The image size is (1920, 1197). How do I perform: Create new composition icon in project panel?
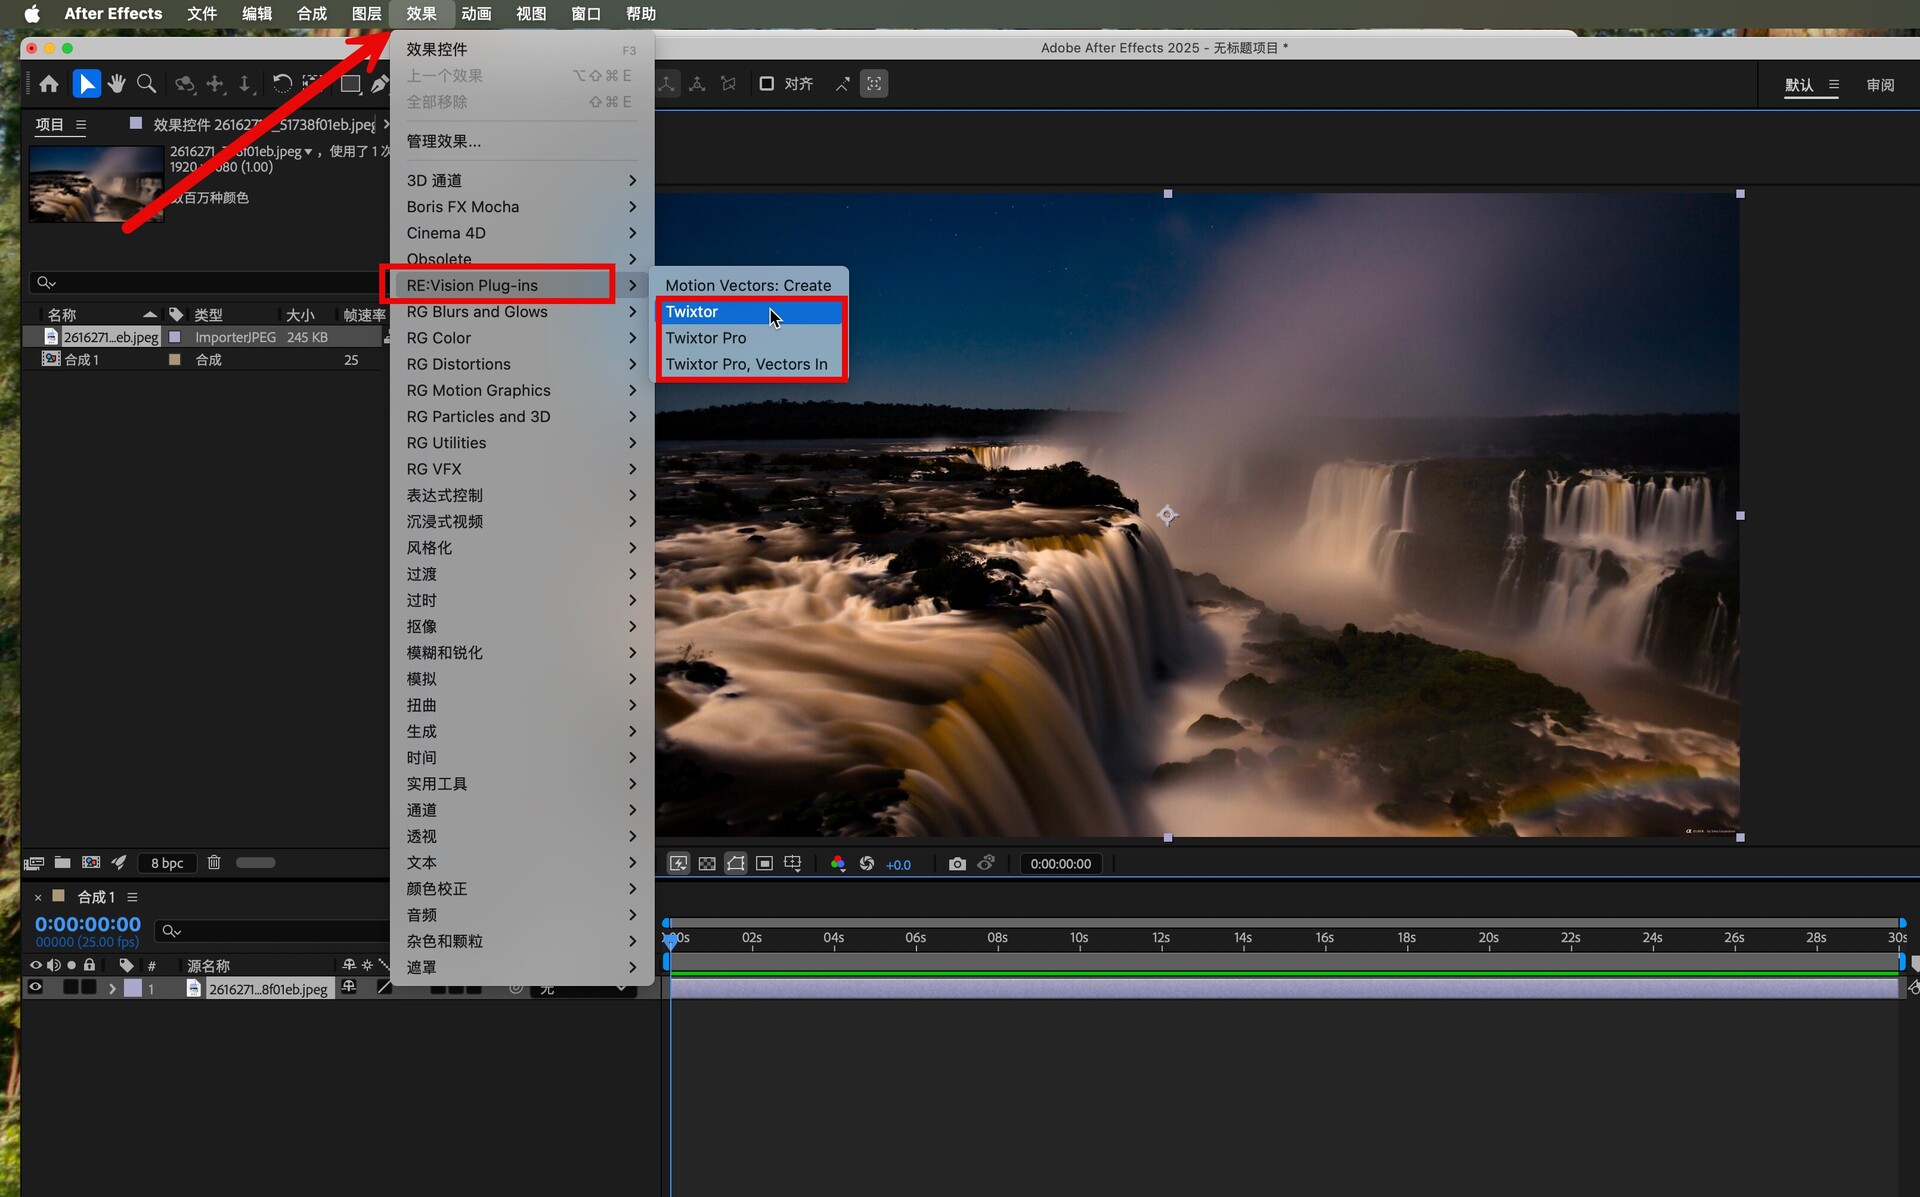(x=91, y=862)
